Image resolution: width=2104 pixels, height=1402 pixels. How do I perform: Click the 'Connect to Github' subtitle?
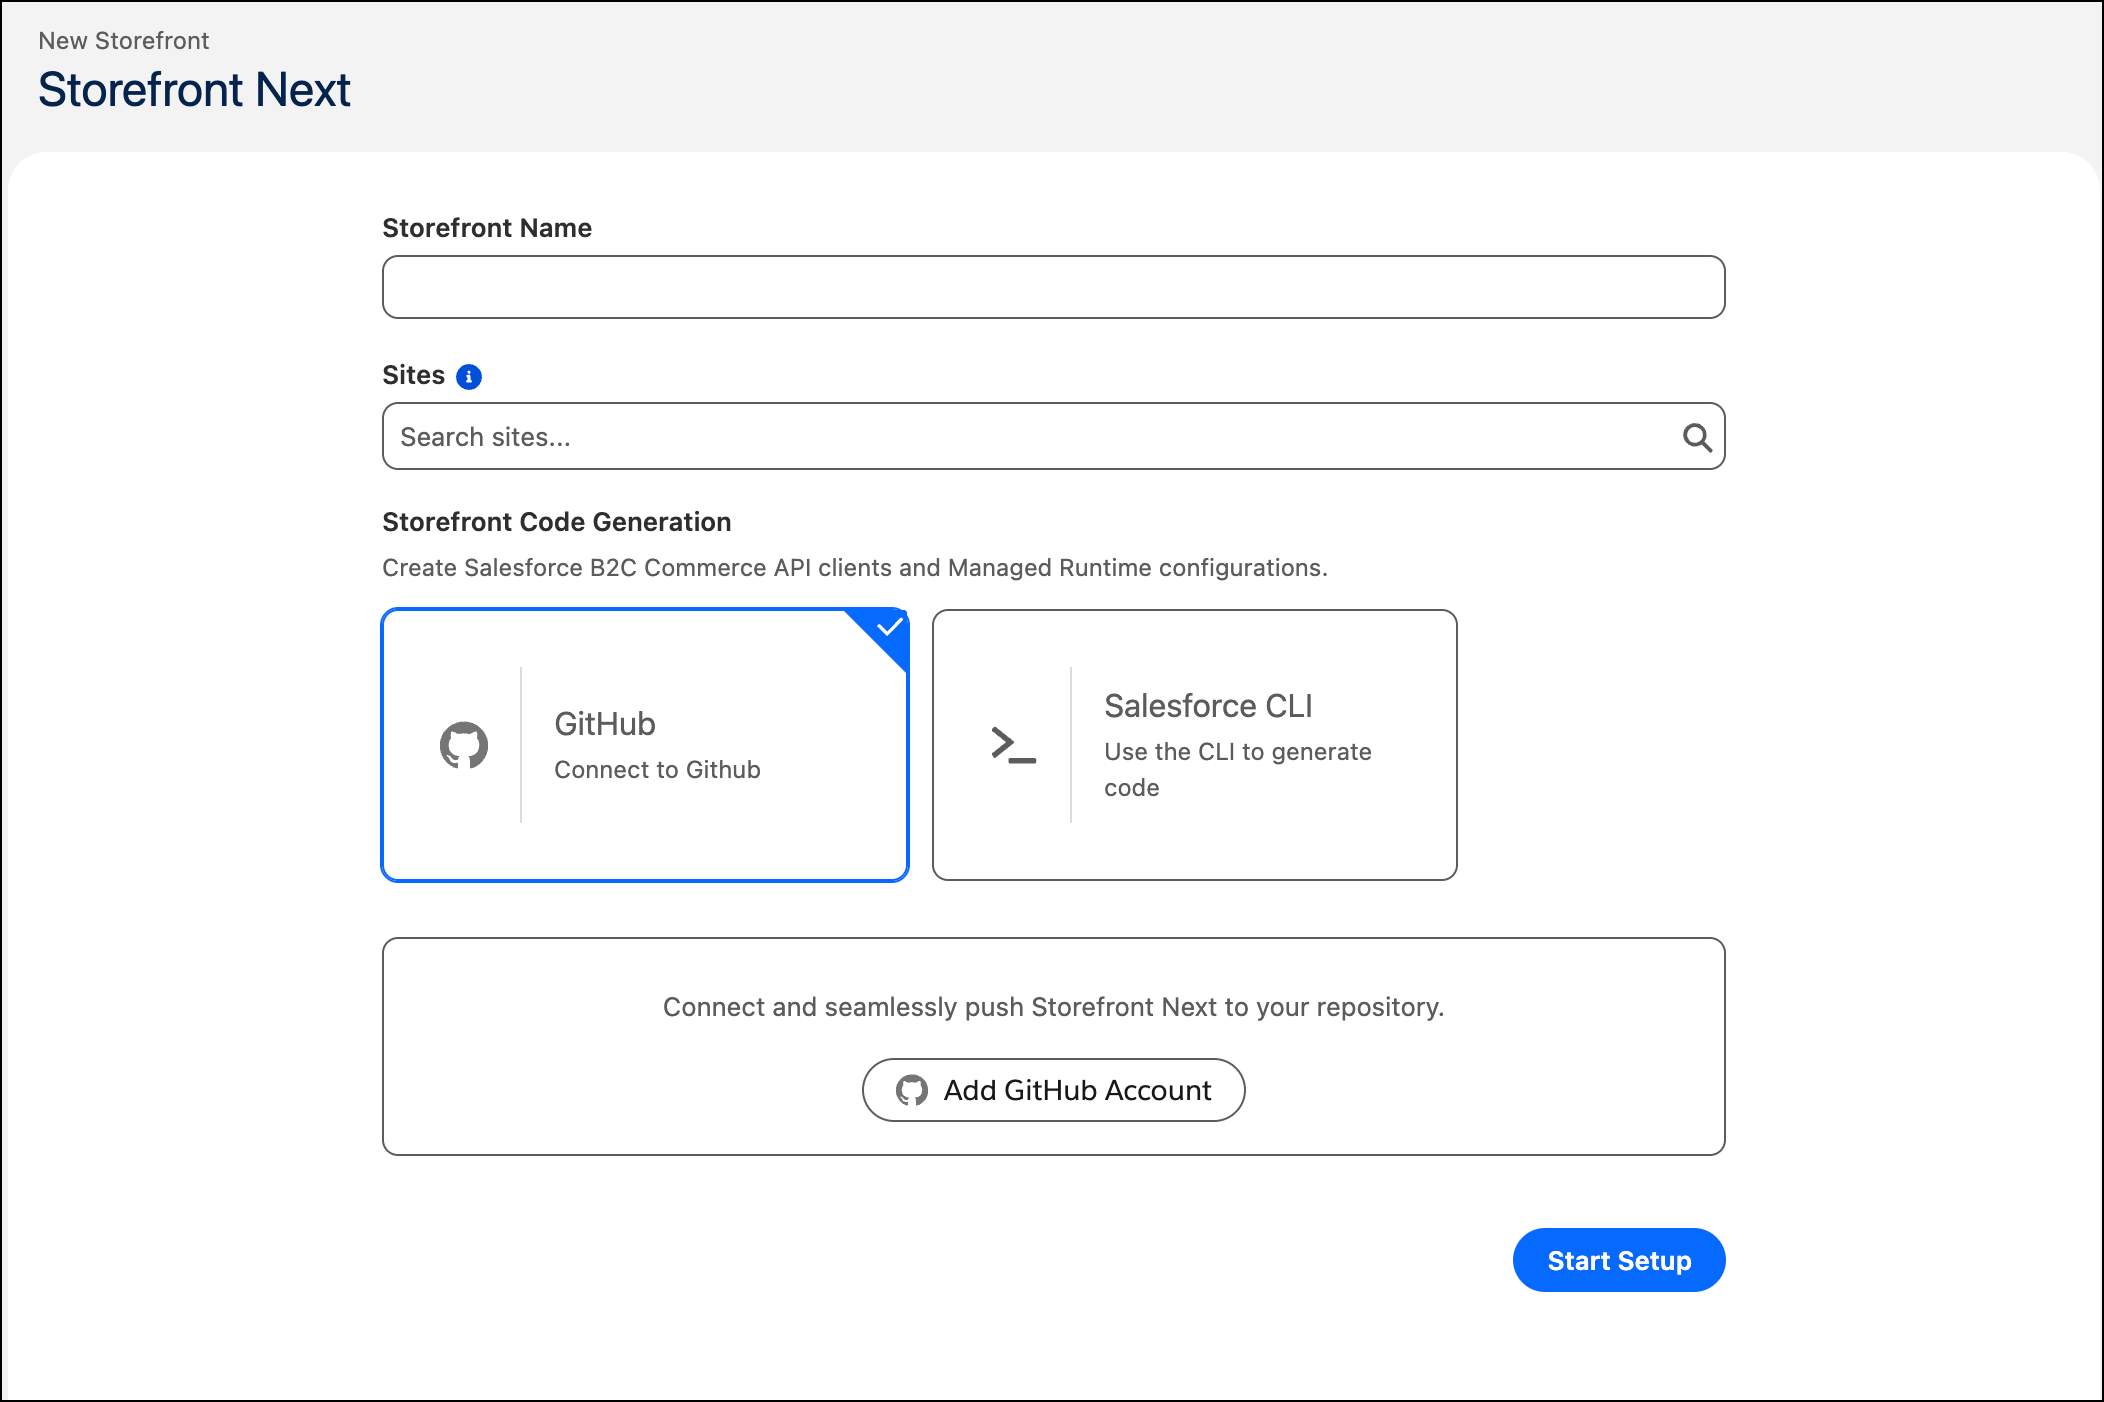tap(657, 770)
